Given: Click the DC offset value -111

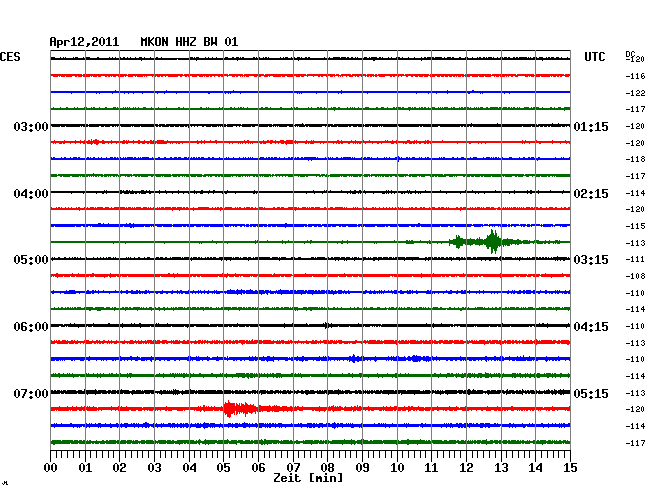Looking at the screenshot, I should tap(635, 259).
